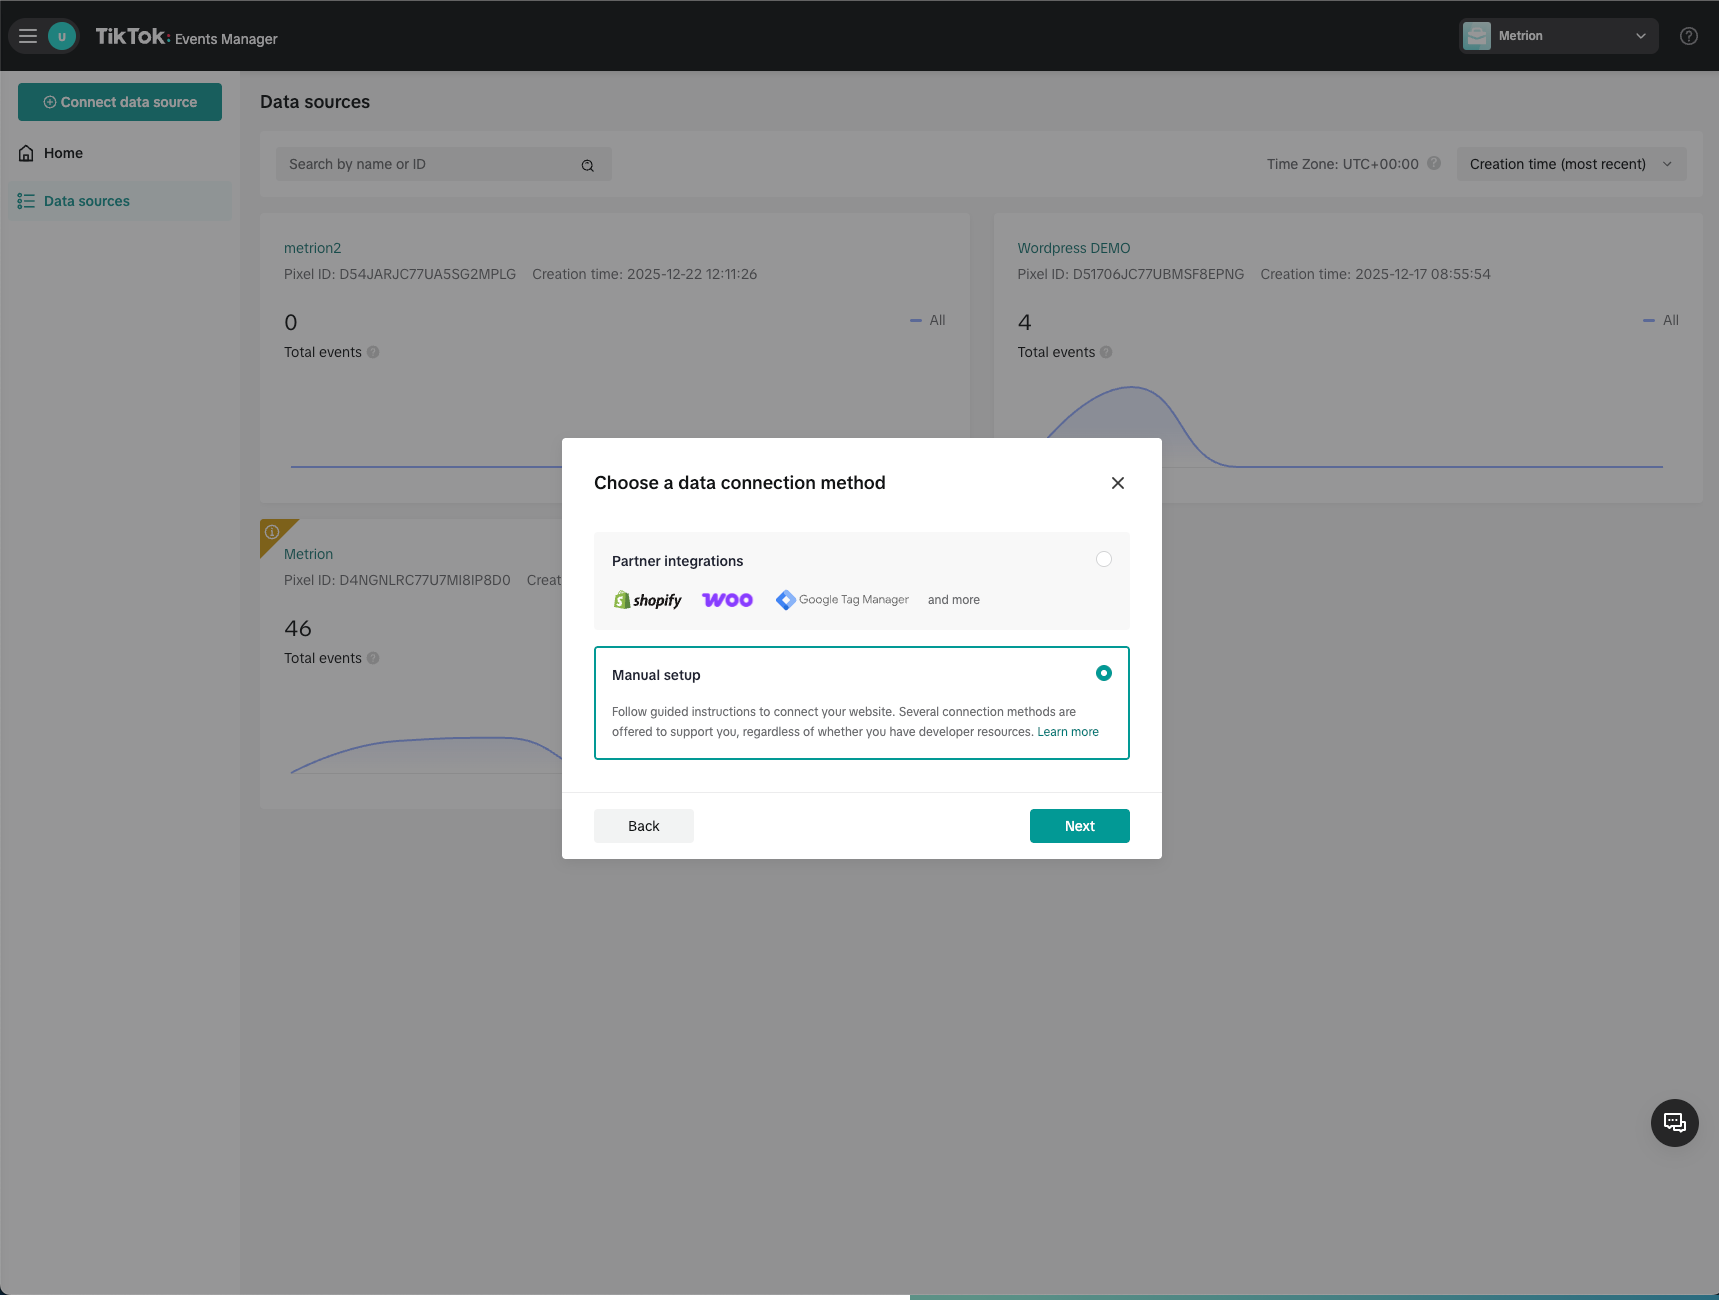
Task: Click Pixel ID D54JARJC77UA5SG2MPLG text
Action: [400, 274]
